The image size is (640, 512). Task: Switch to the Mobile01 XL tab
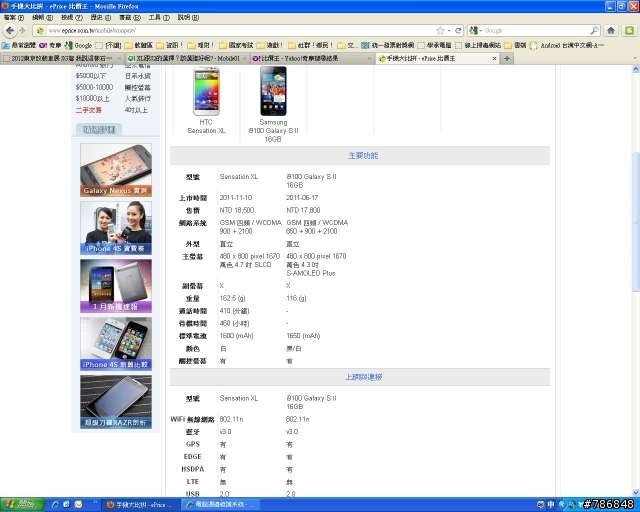[187, 58]
